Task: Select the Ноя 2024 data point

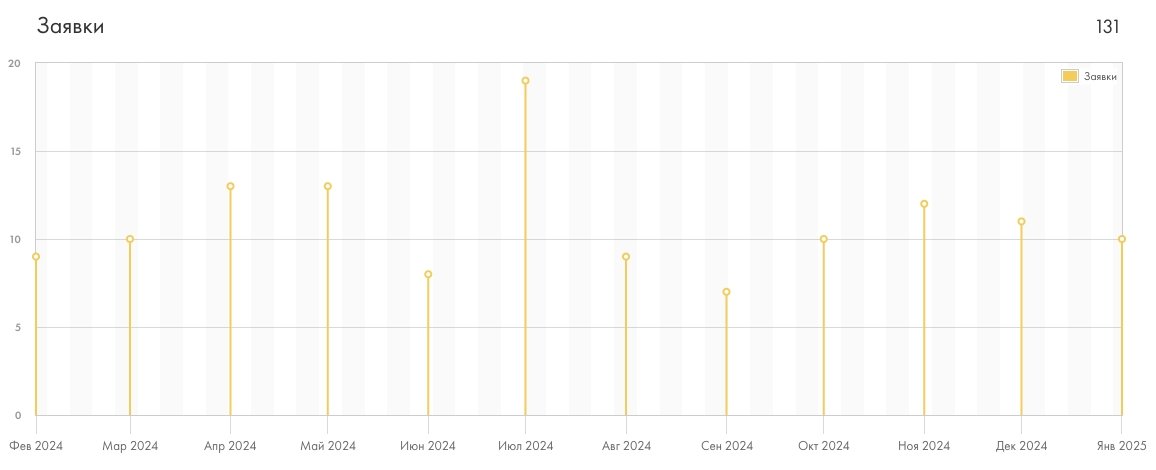Action: point(925,204)
